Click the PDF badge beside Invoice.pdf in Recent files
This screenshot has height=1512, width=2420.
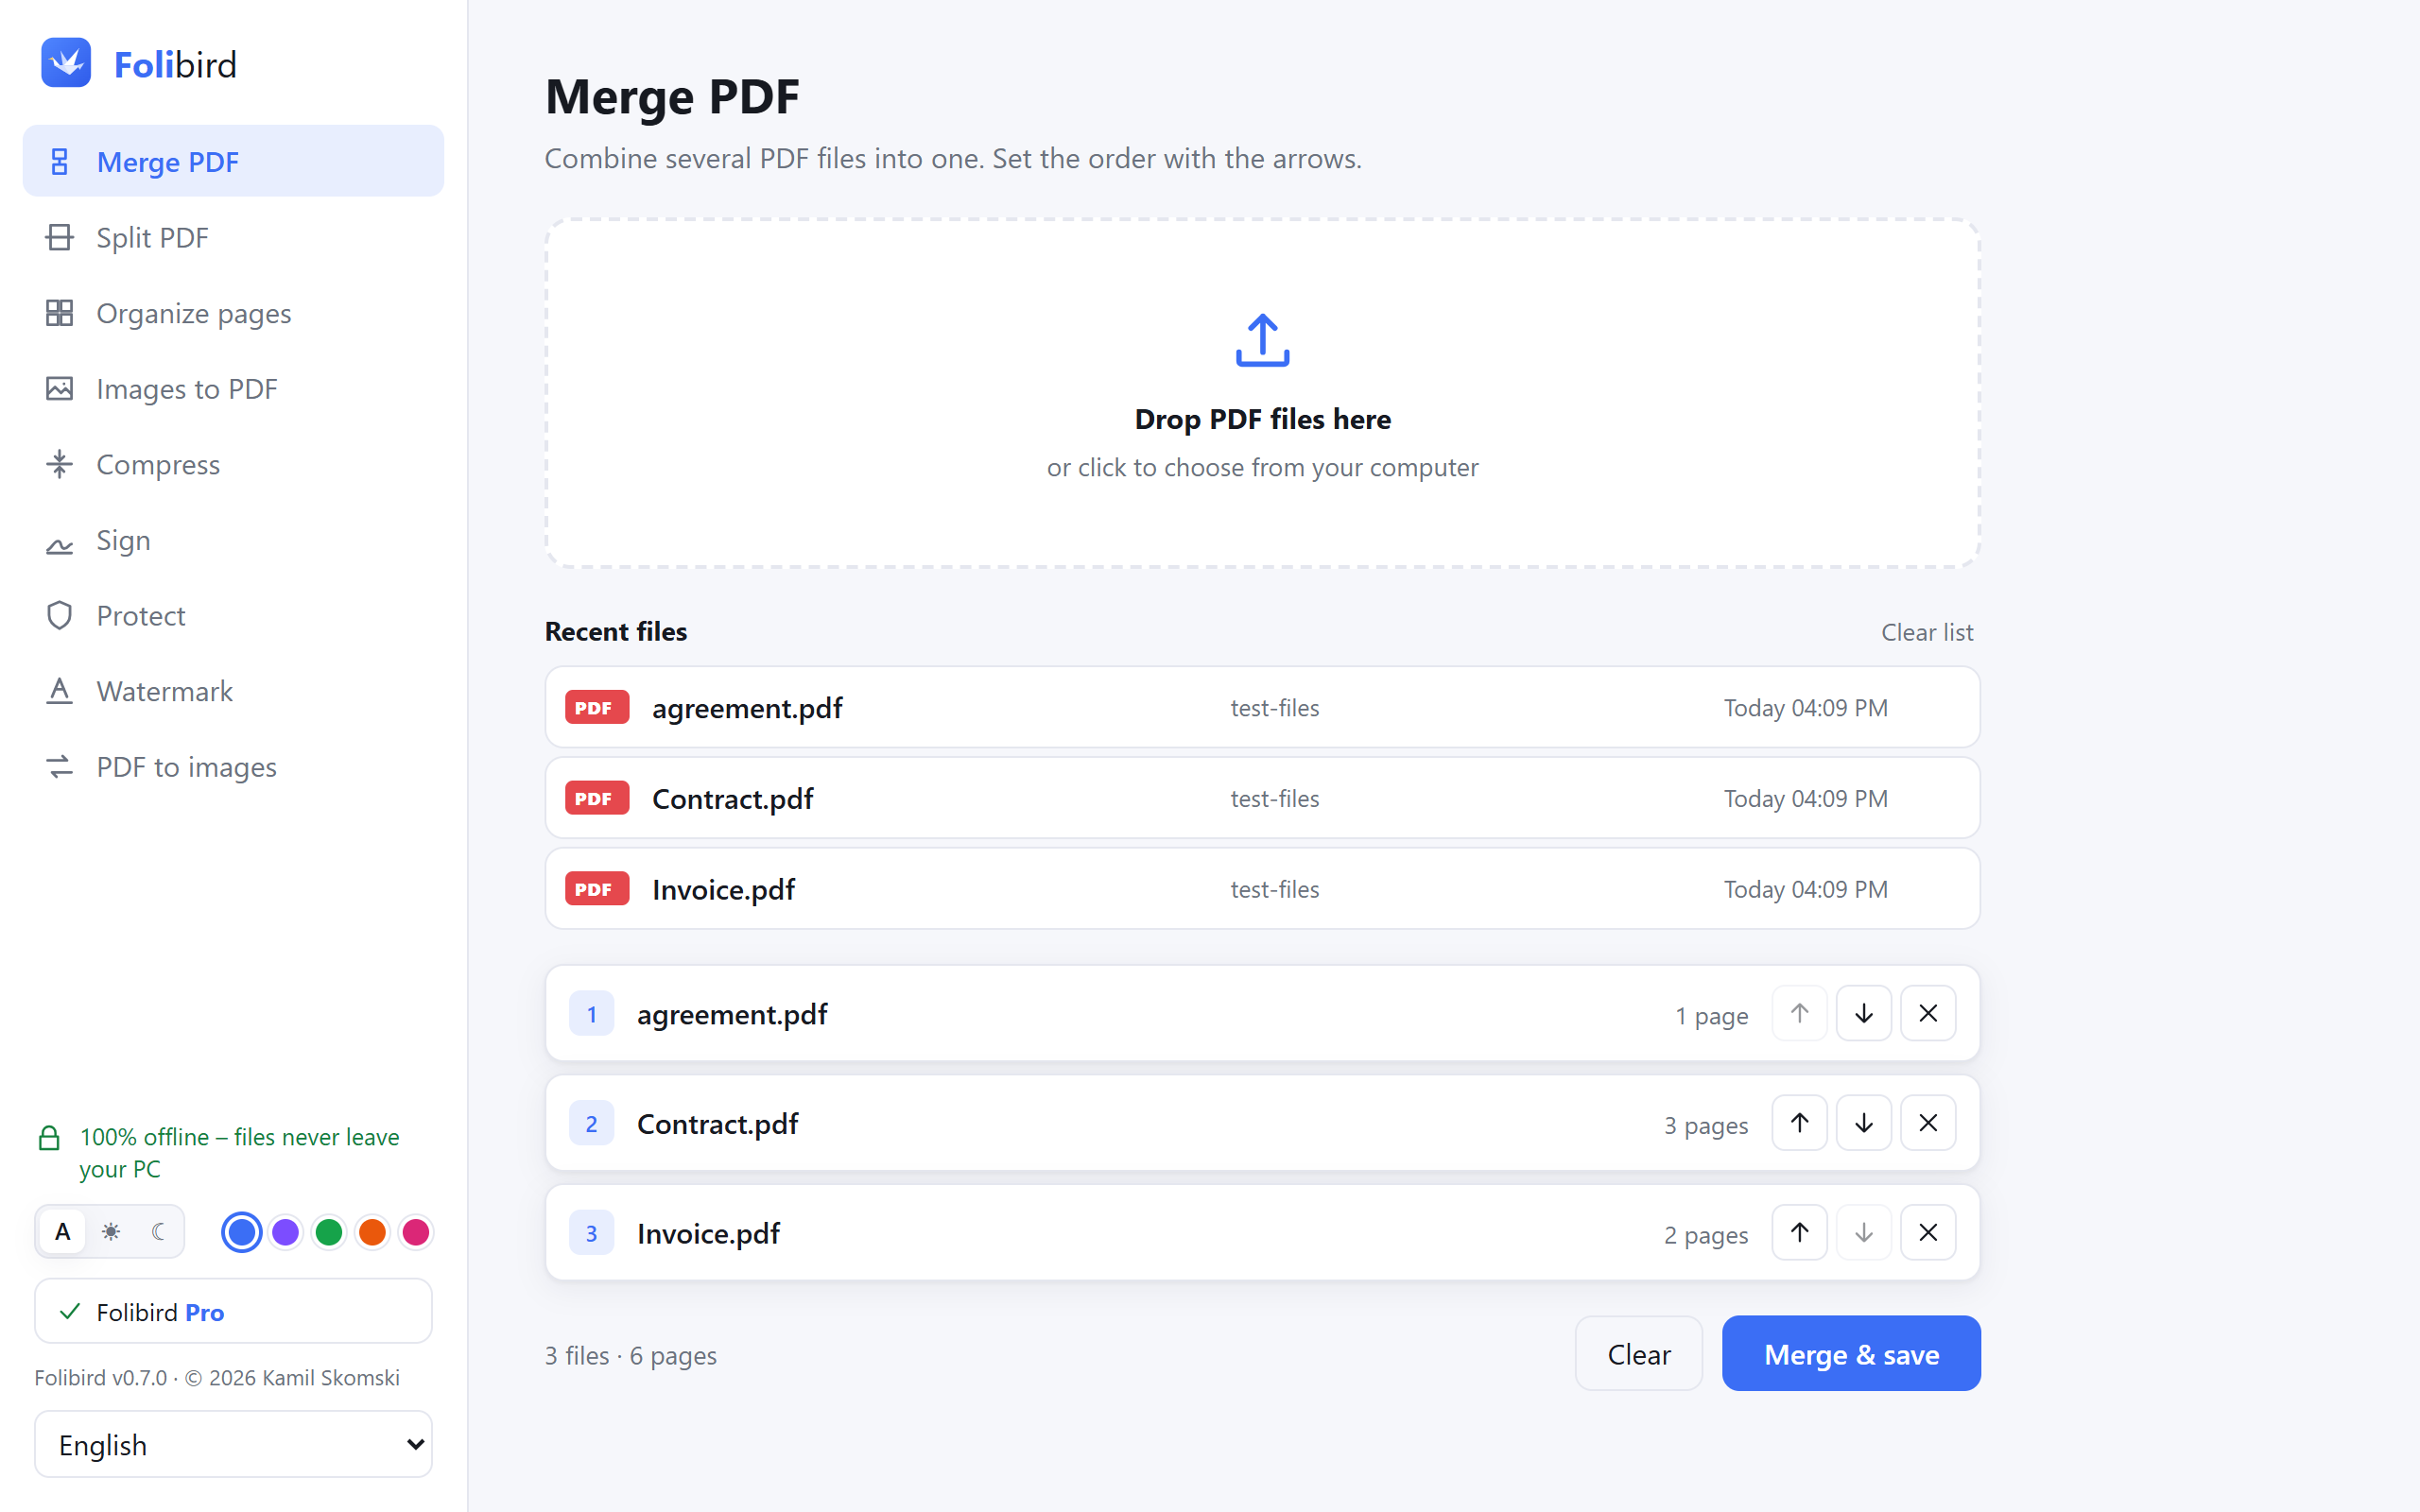pyautogui.click(x=597, y=889)
